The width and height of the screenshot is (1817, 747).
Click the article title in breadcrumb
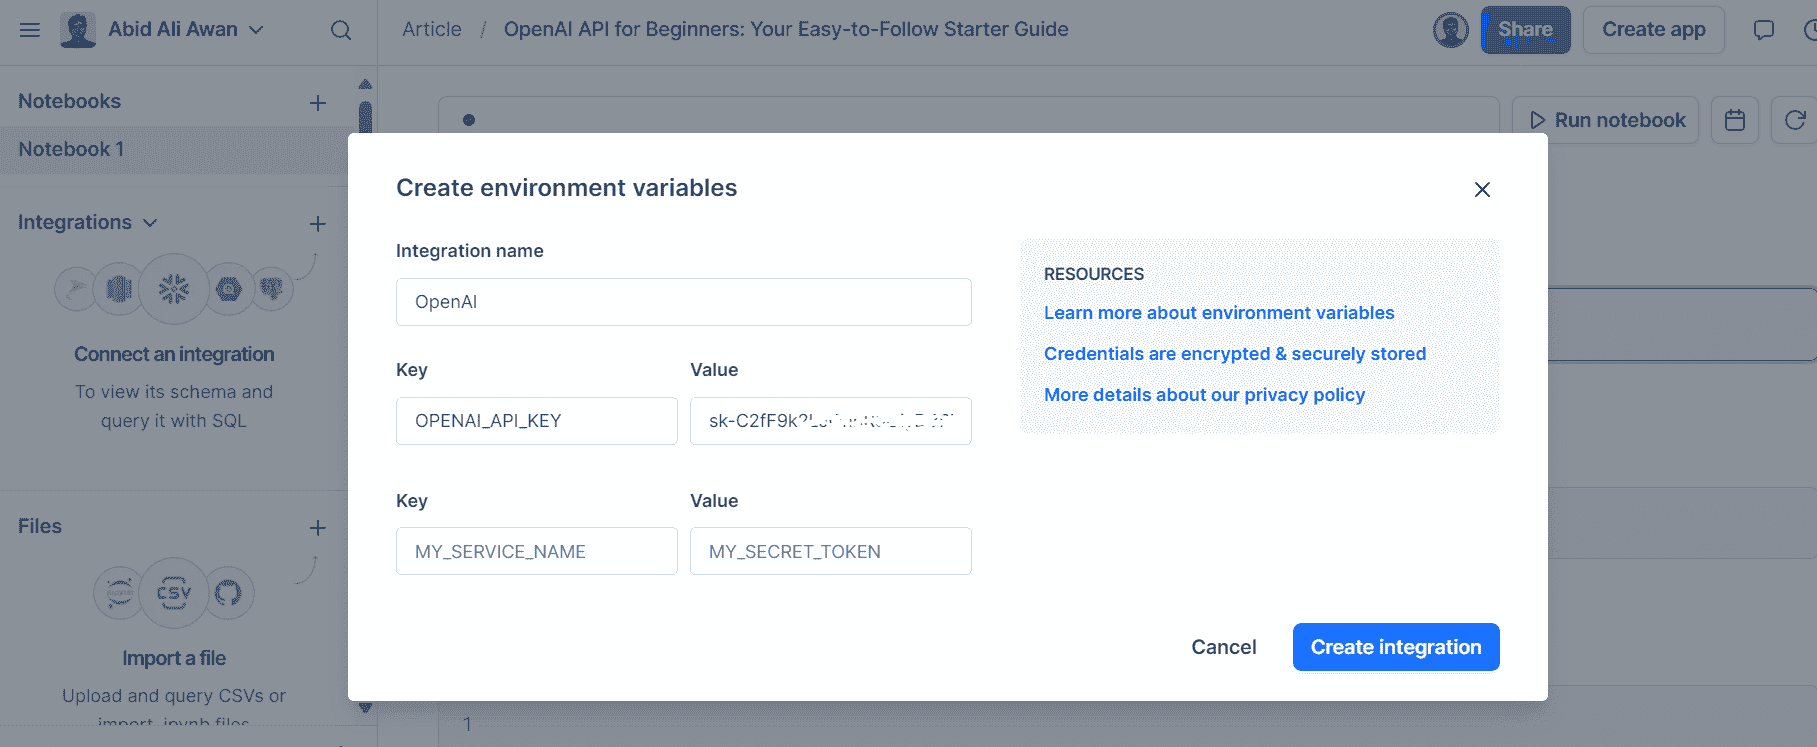tap(786, 30)
